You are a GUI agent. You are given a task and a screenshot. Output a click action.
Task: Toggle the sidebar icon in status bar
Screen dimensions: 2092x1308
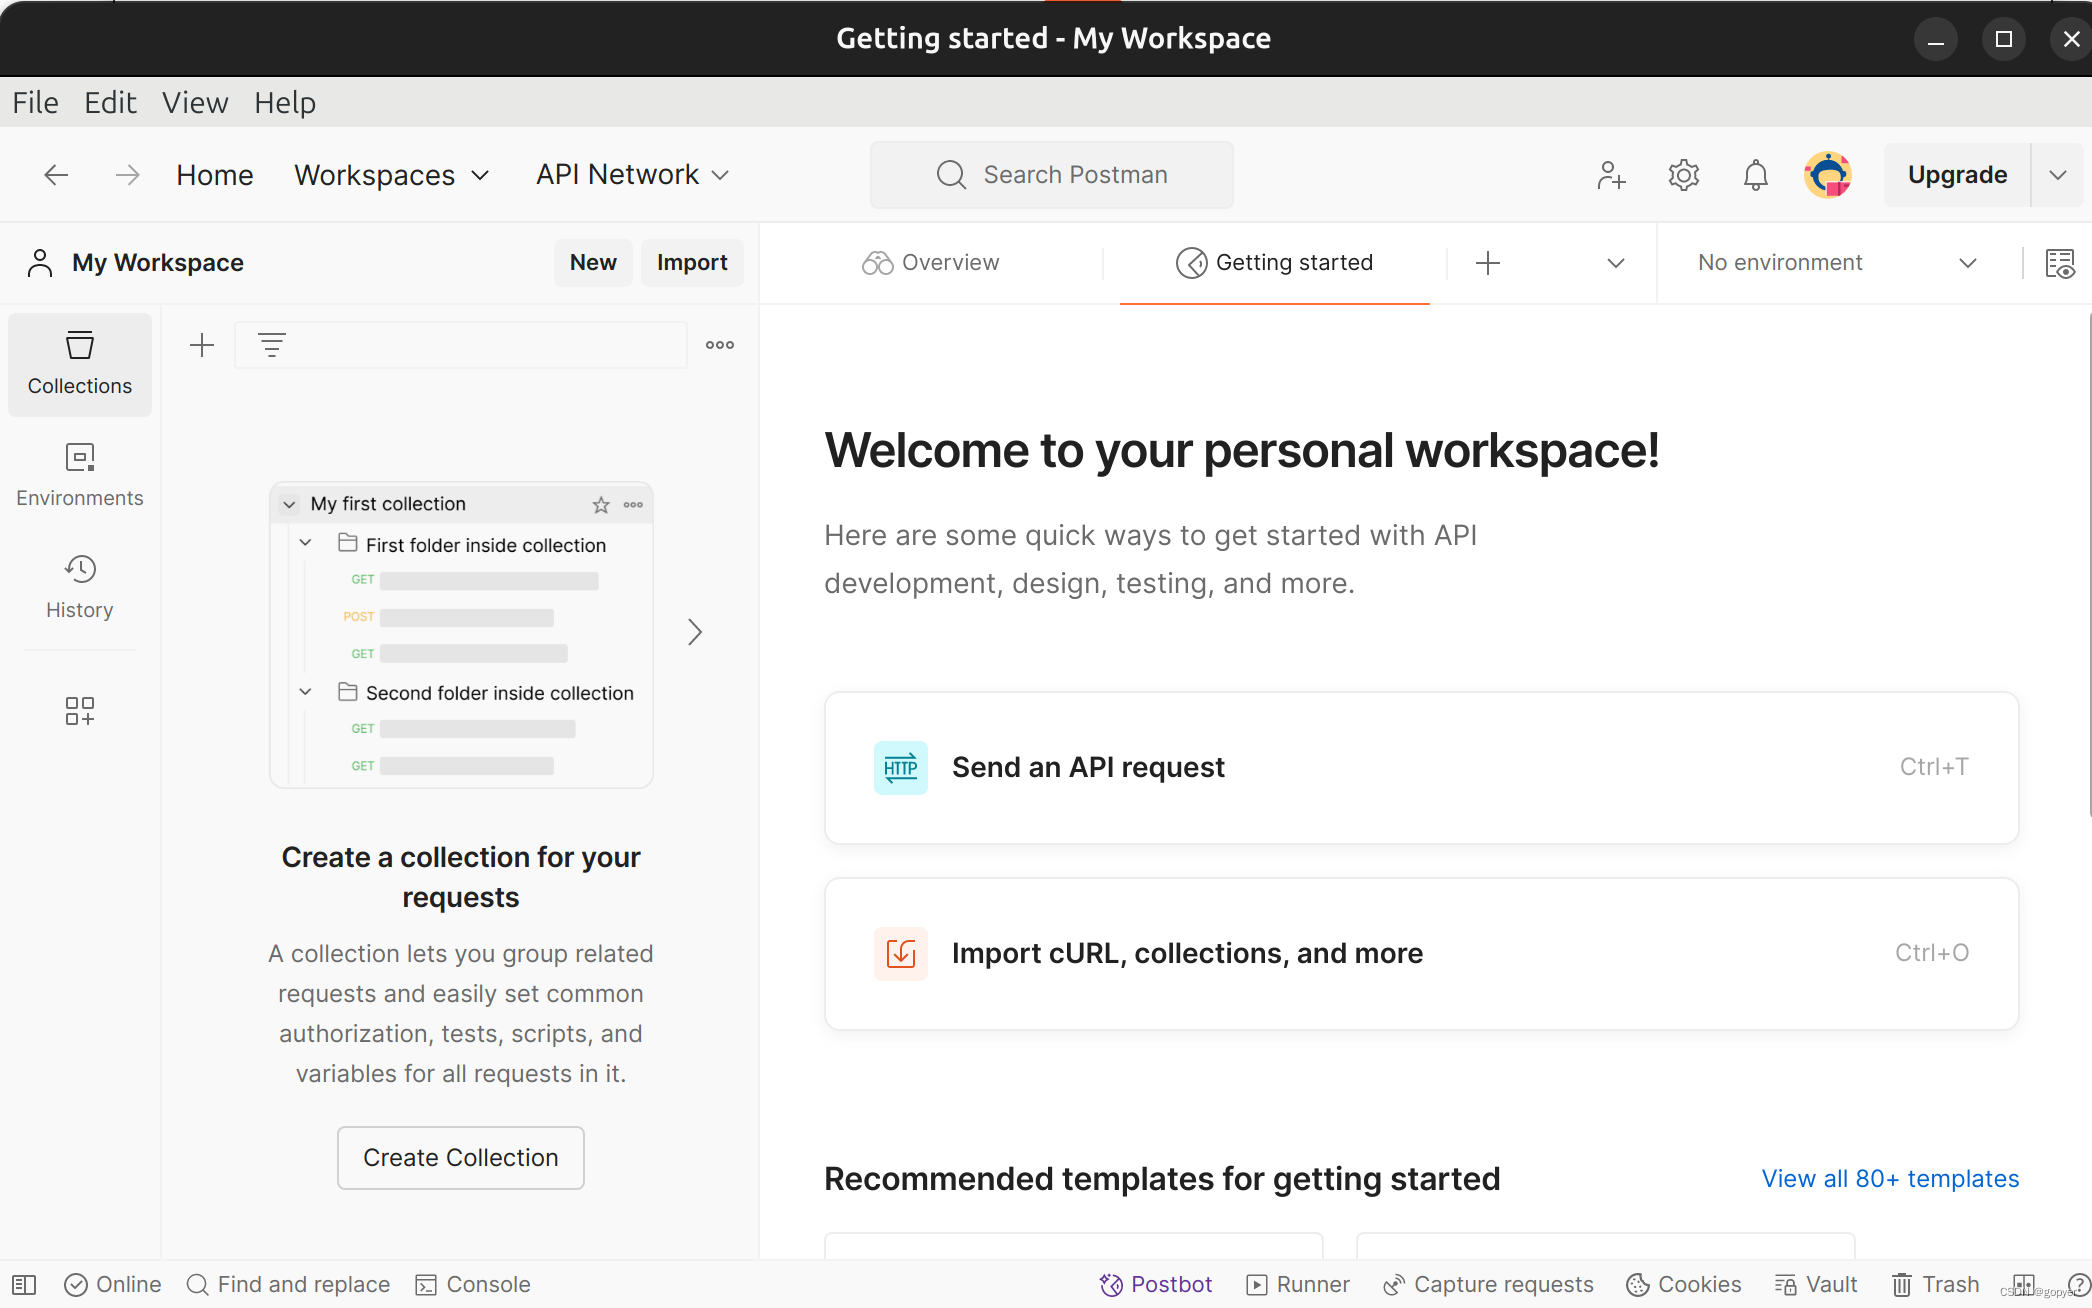pyautogui.click(x=24, y=1285)
